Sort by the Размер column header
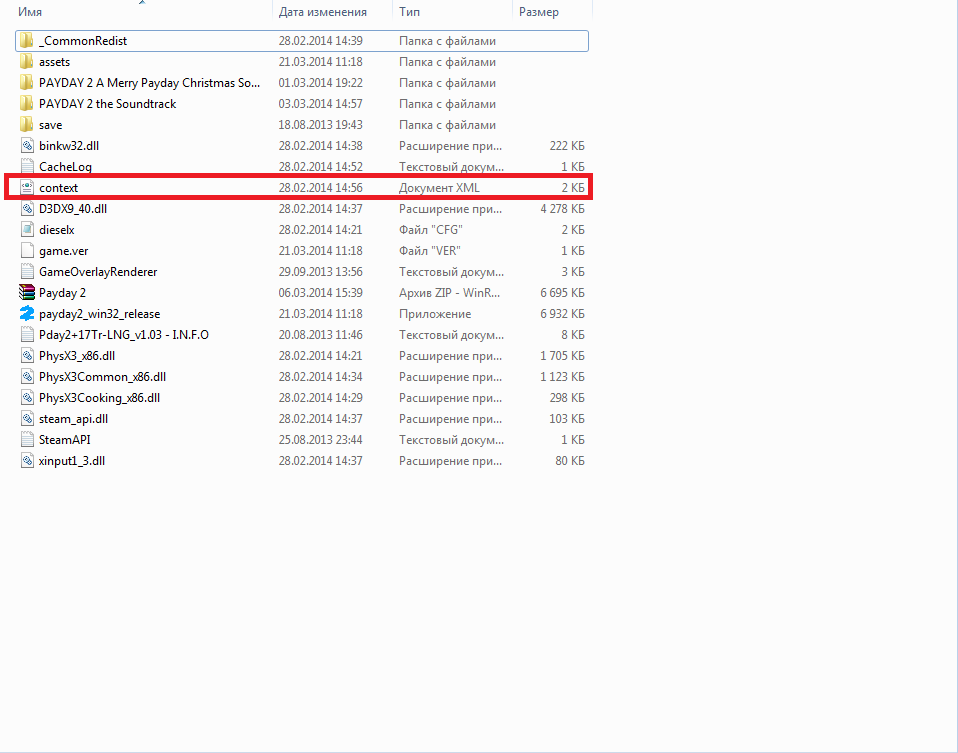This screenshot has width=958, height=753. coord(539,12)
